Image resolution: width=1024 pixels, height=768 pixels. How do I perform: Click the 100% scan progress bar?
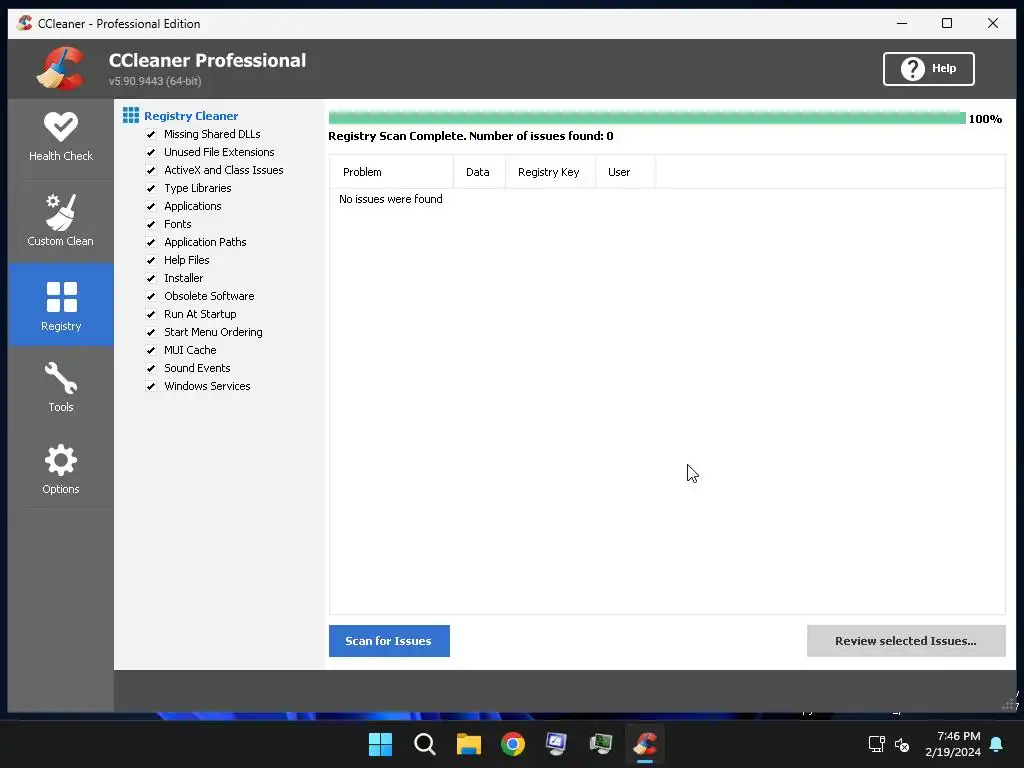pyautogui.click(x=647, y=118)
